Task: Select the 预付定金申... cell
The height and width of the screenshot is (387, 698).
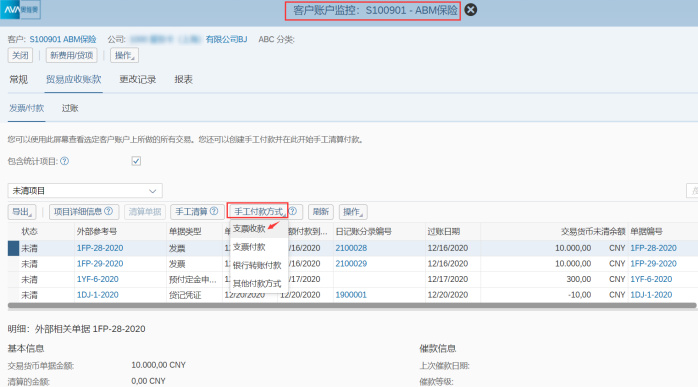Action: point(193,279)
